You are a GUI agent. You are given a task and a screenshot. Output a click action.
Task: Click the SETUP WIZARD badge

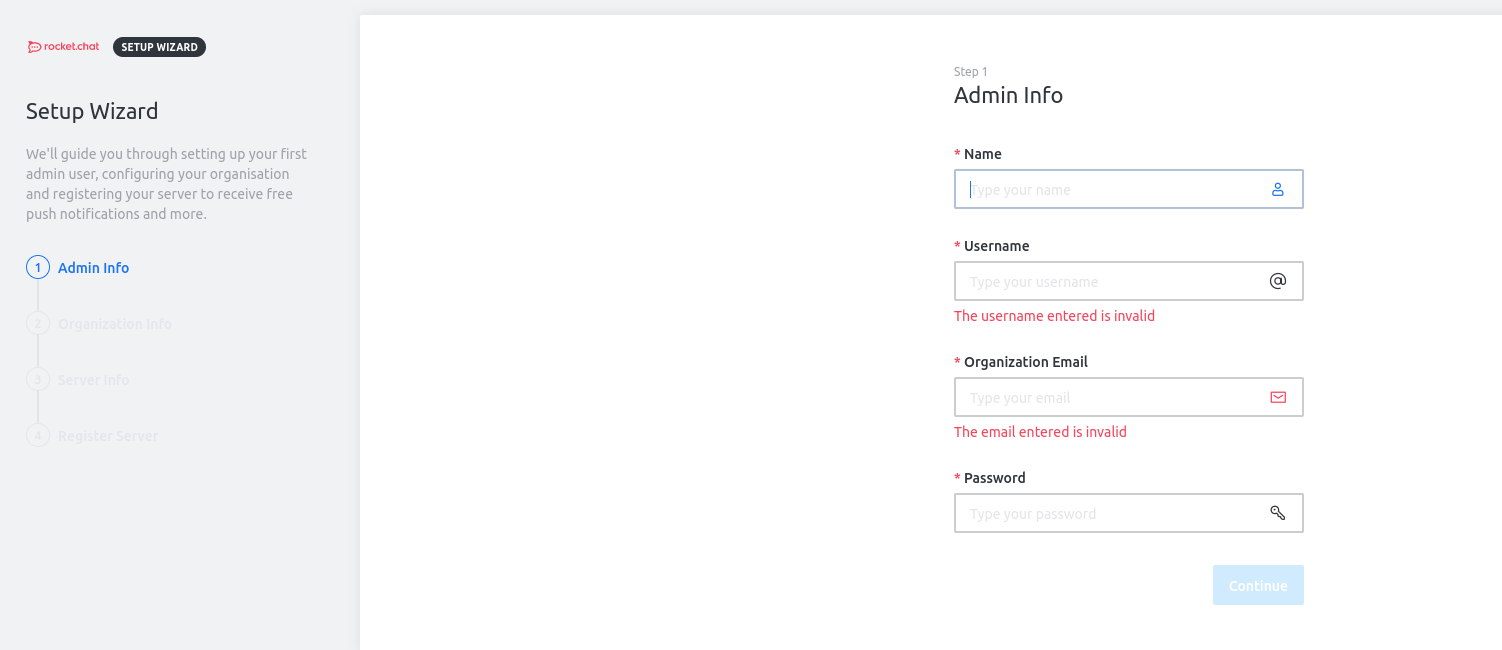click(x=159, y=47)
